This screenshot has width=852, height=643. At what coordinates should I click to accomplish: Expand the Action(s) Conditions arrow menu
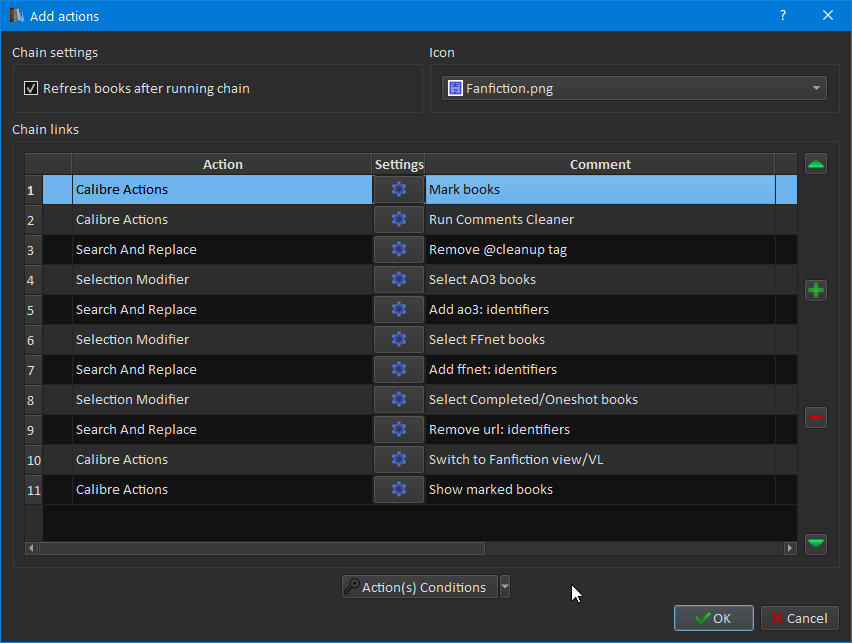coord(505,588)
